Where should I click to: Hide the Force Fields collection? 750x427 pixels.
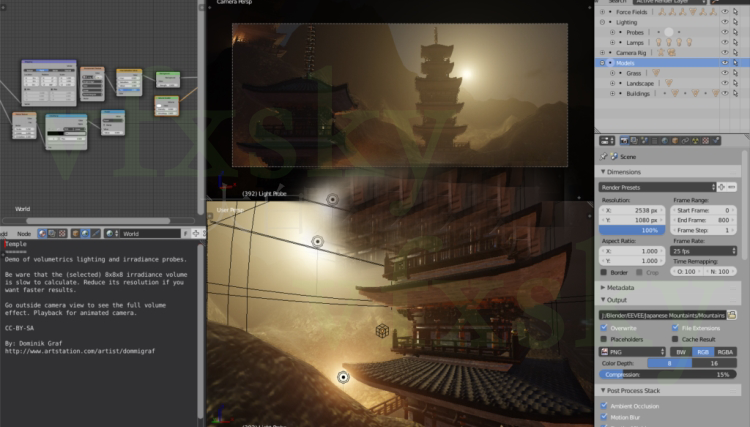pos(725,12)
